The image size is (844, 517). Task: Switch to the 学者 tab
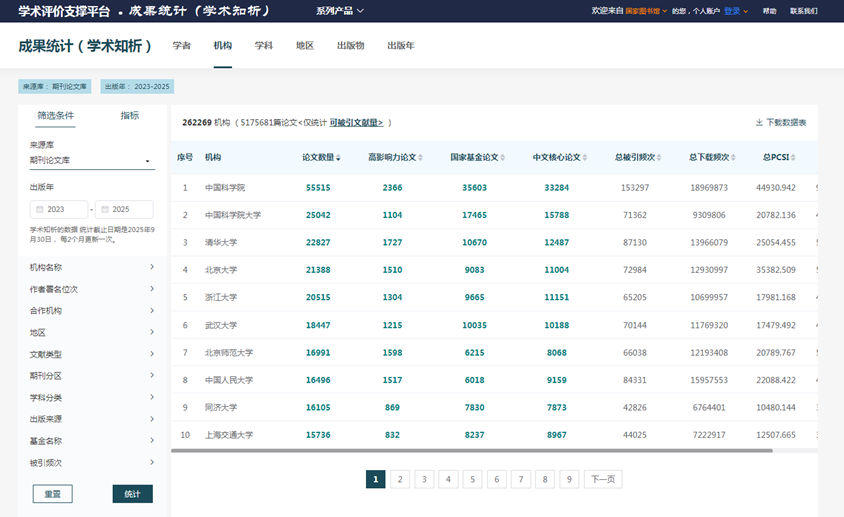[x=181, y=46]
